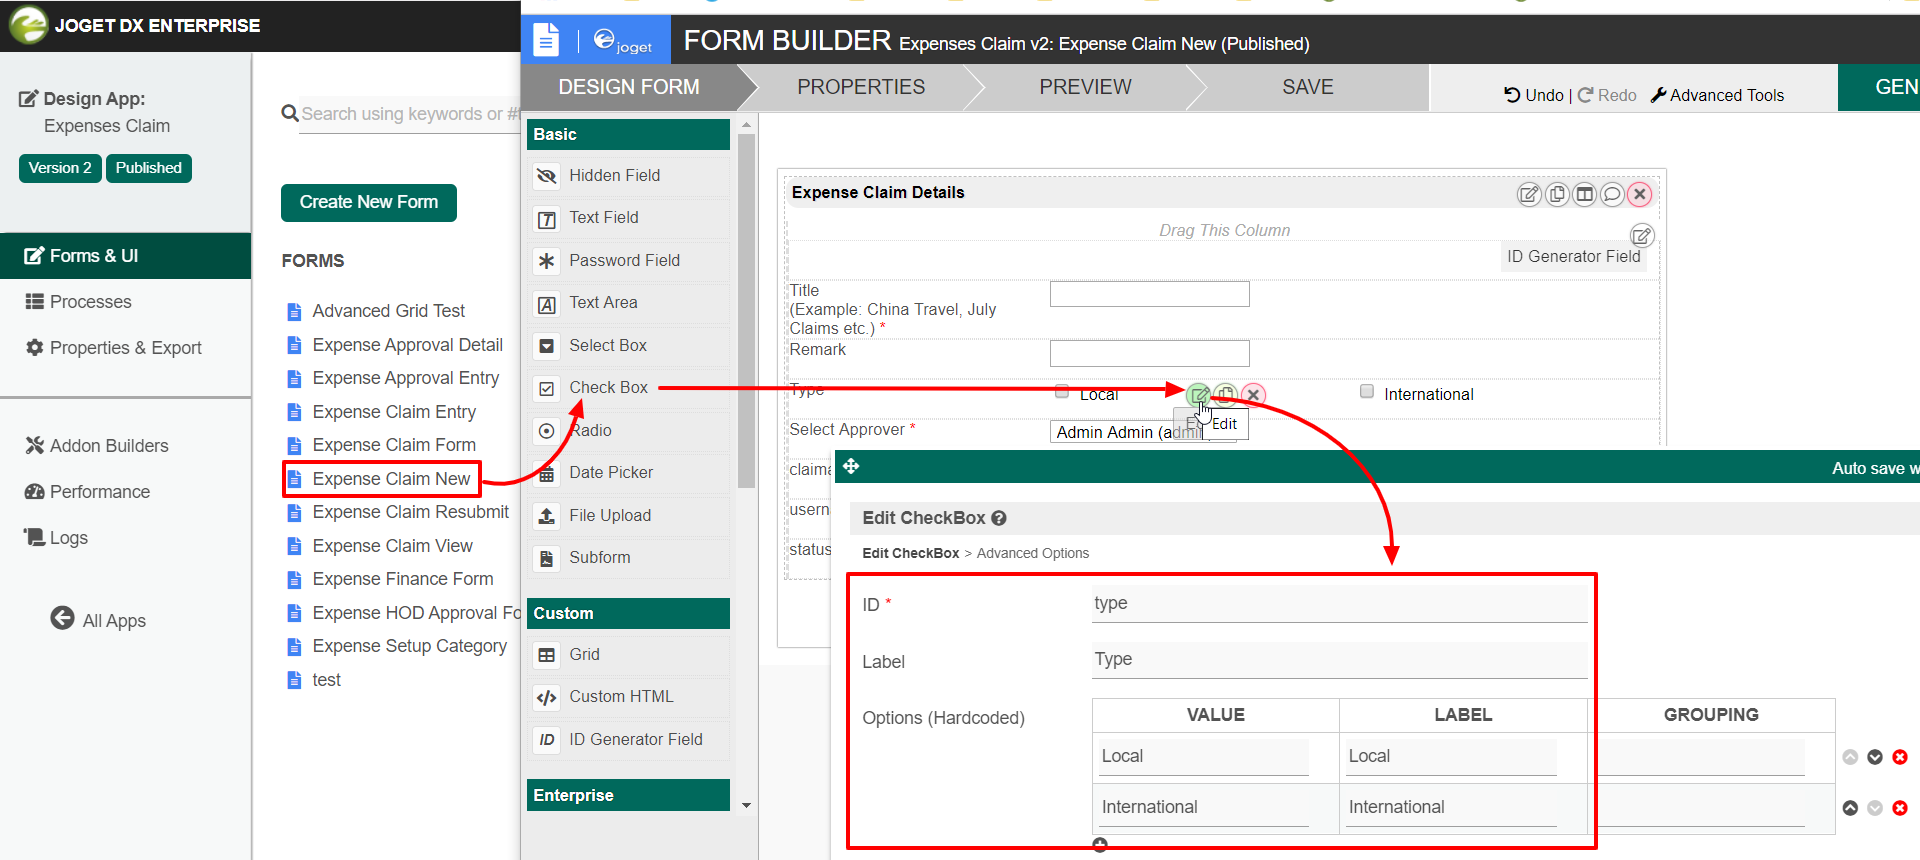Focus the form search keywords field

pos(410,114)
